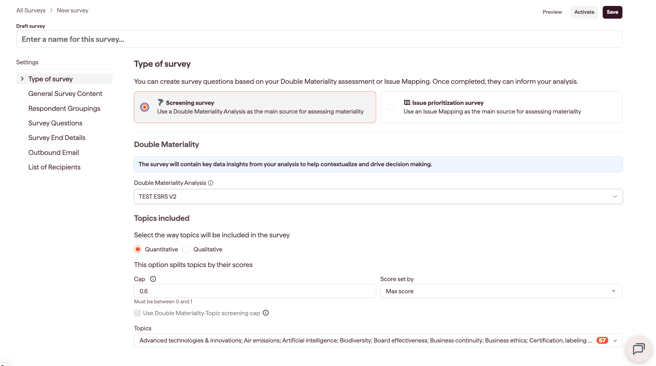Viewport: 656px width, 366px height.
Task: Click the New survey breadcrumb
Action: tap(73, 10)
